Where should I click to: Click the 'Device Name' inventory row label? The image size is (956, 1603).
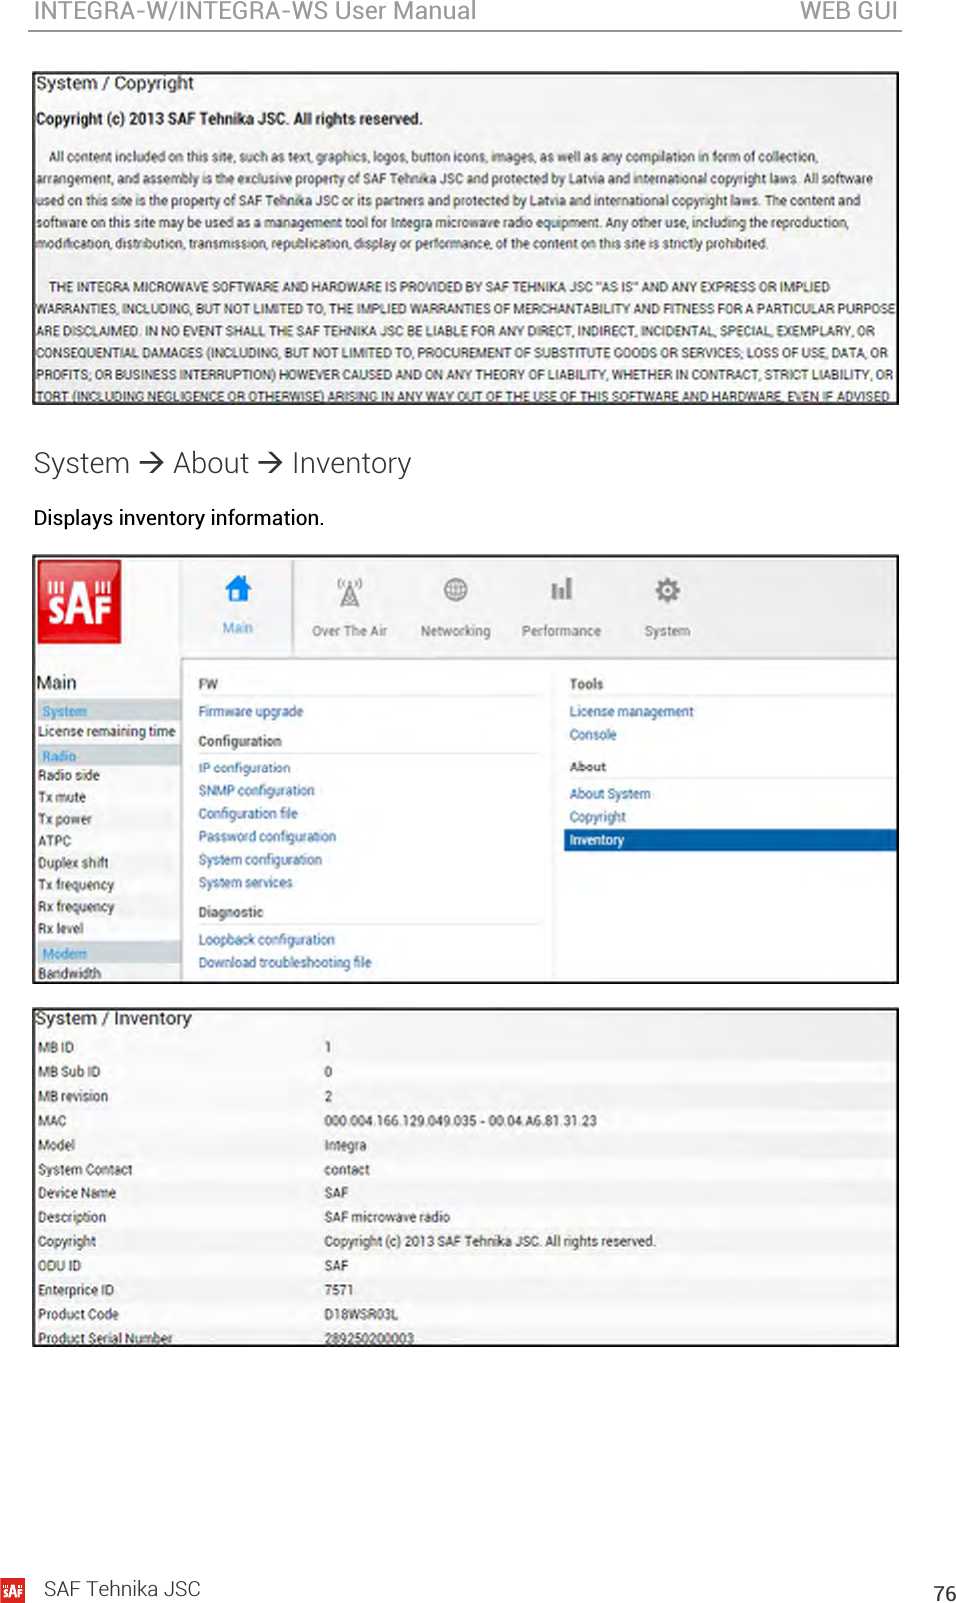coord(77,1193)
